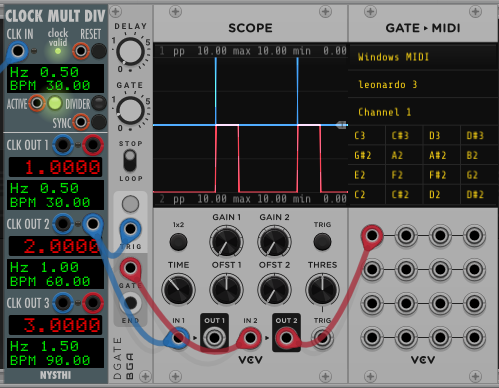Open the Windows MIDI driver dropdown
This screenshot has width=499, height=388.
click(x=423, y=57)
